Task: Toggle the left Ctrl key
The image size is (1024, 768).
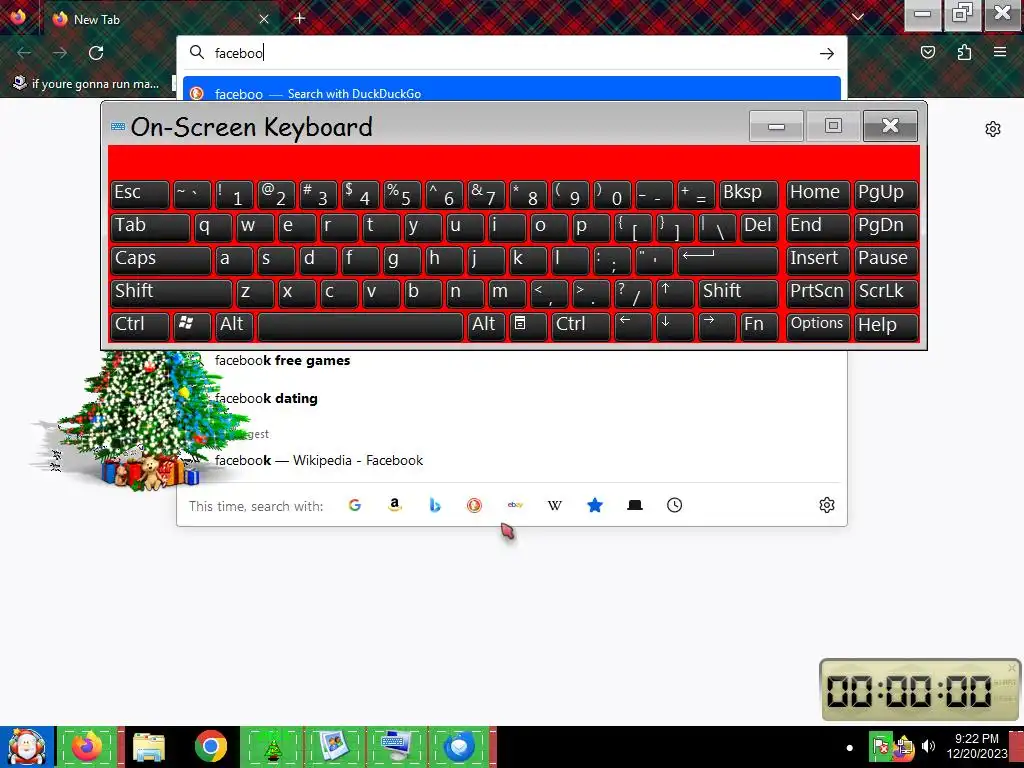Action: point(140,327)
